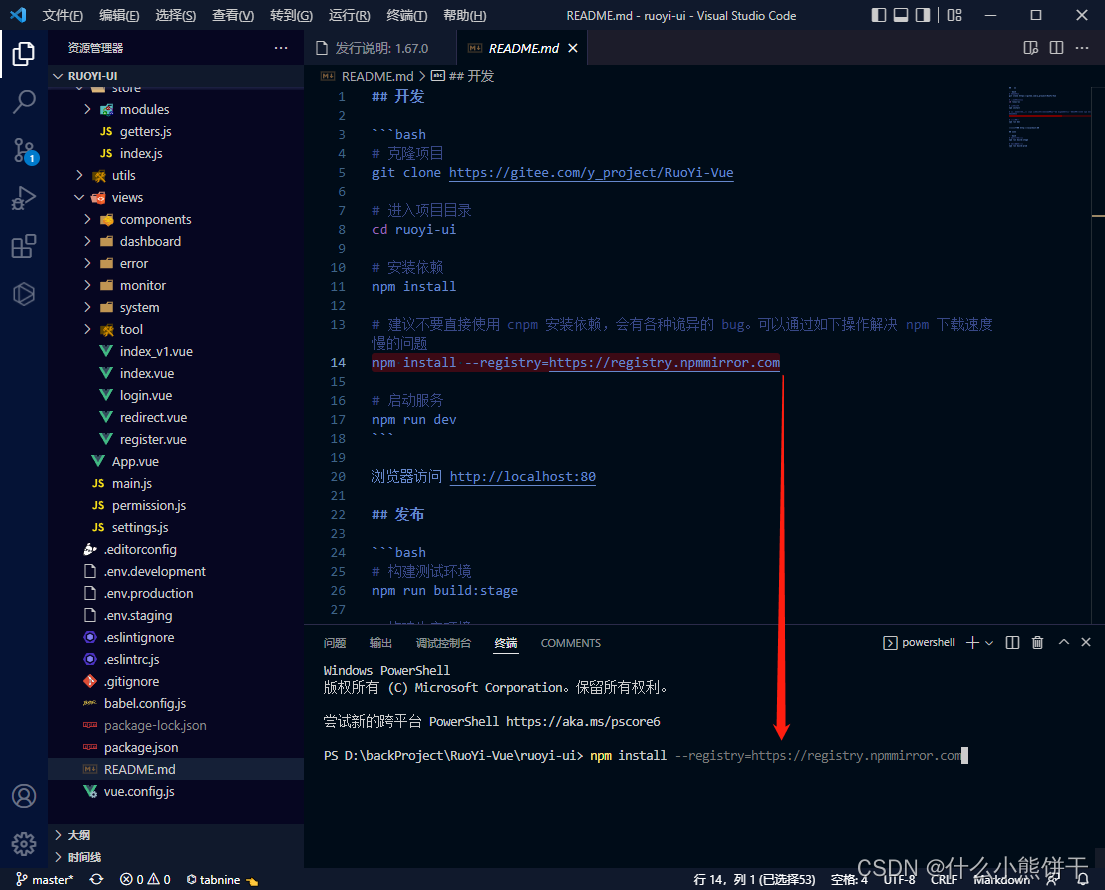This screenshot has height=890, width=1105.
Task: Open the Extensions view
Action: [x=23, y=246]
